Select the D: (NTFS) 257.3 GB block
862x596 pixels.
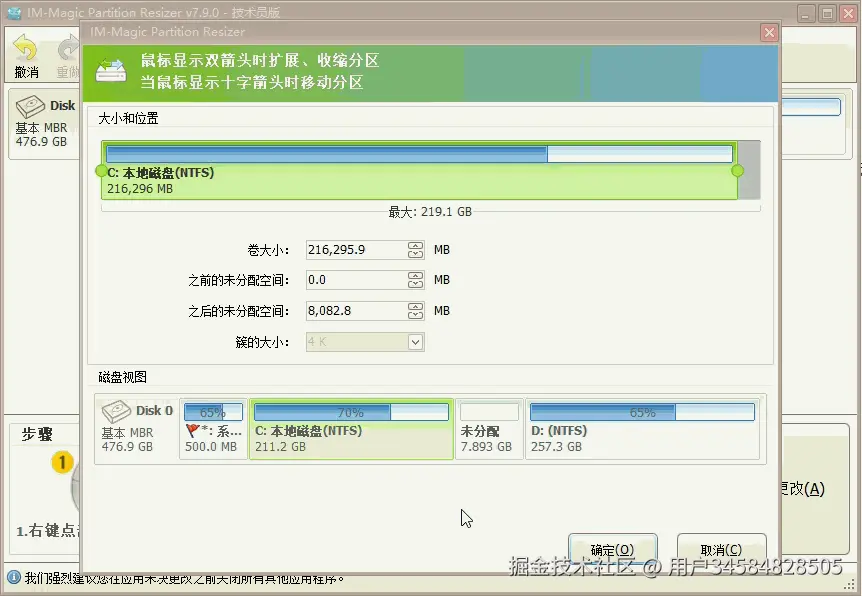tap(642, 429)
